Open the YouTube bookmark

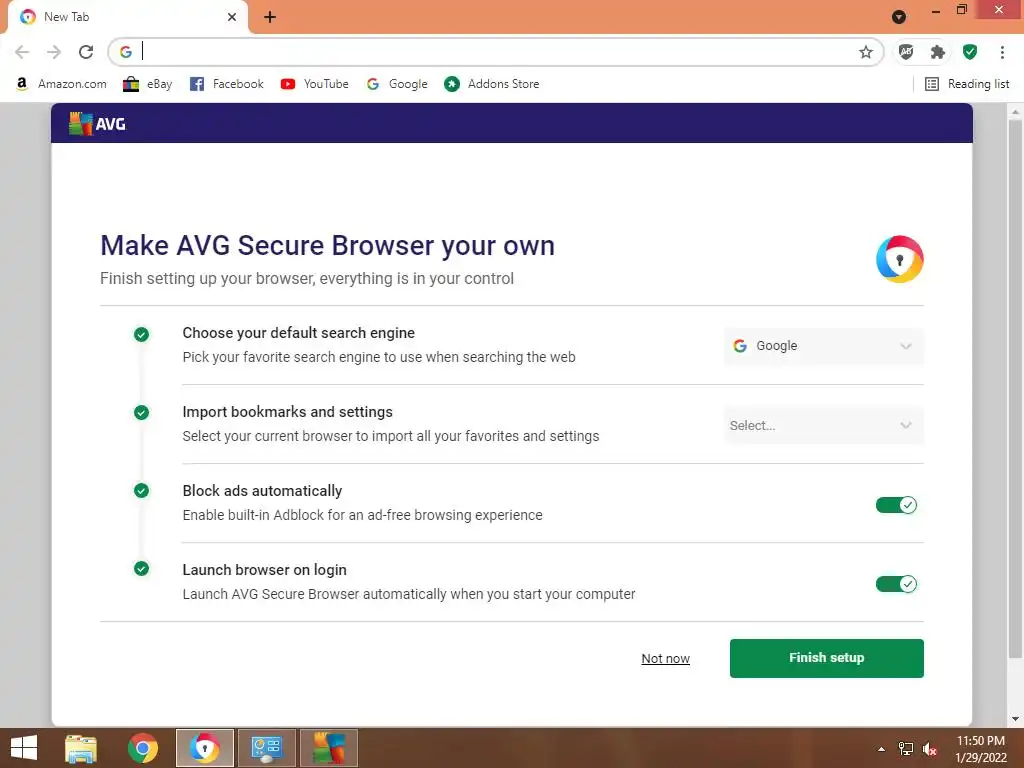(x=315, y=84)
